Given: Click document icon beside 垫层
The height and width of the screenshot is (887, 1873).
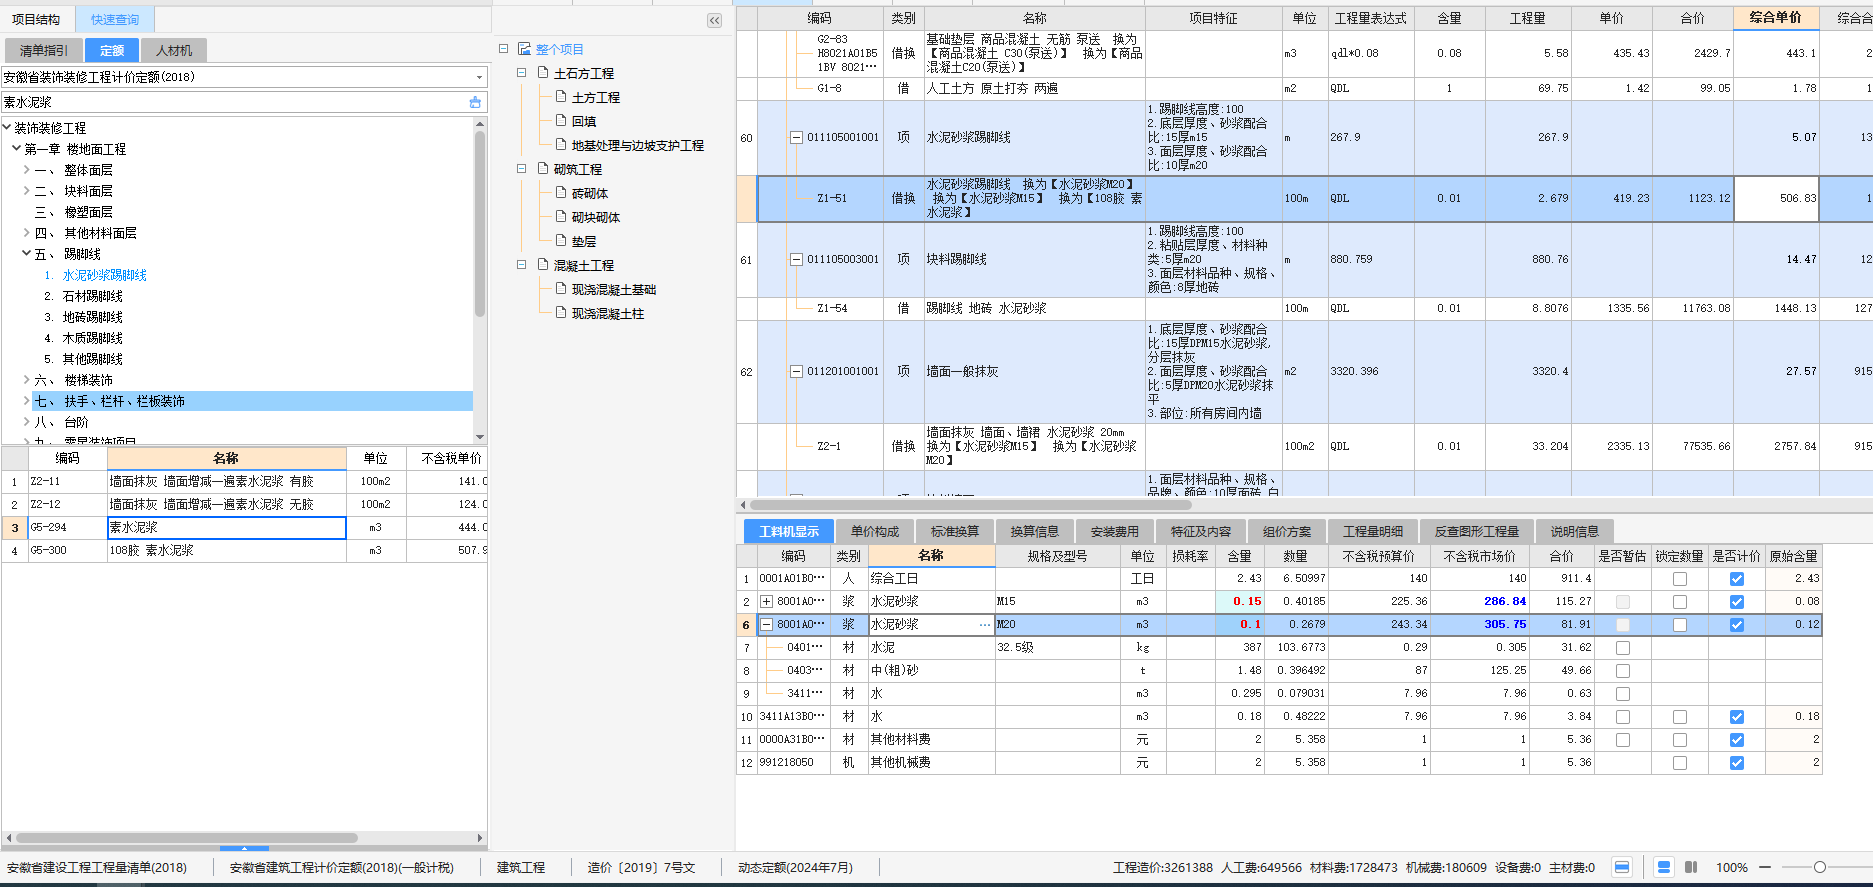Looking at the screenshot, I should [561, 241].
